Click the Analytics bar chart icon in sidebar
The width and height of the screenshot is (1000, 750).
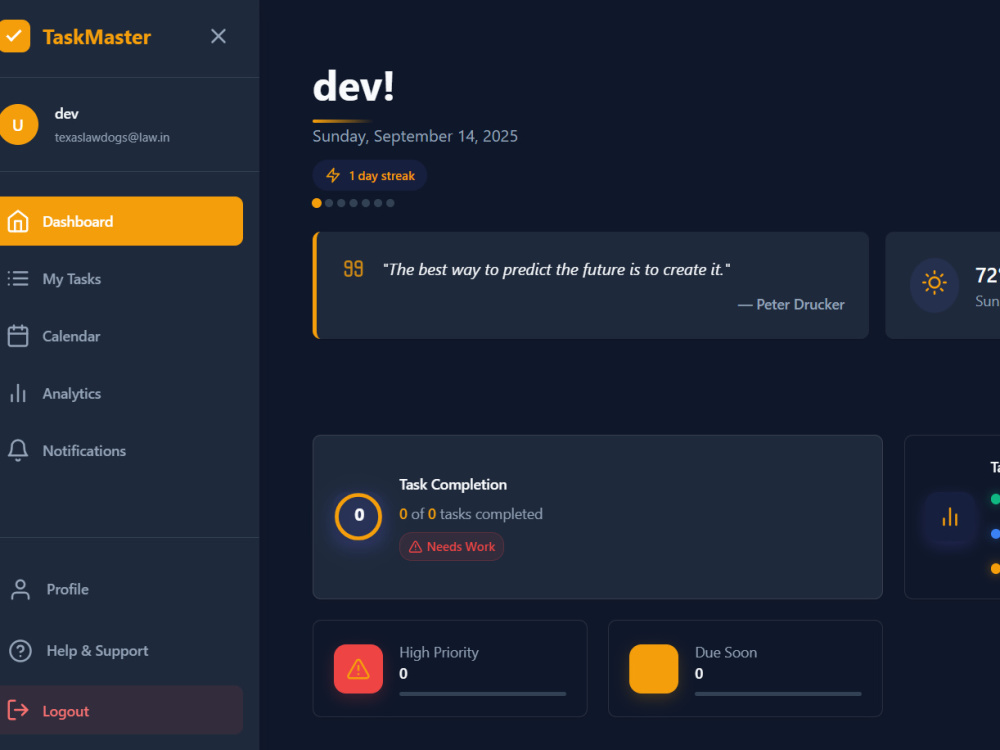[18, 393]
